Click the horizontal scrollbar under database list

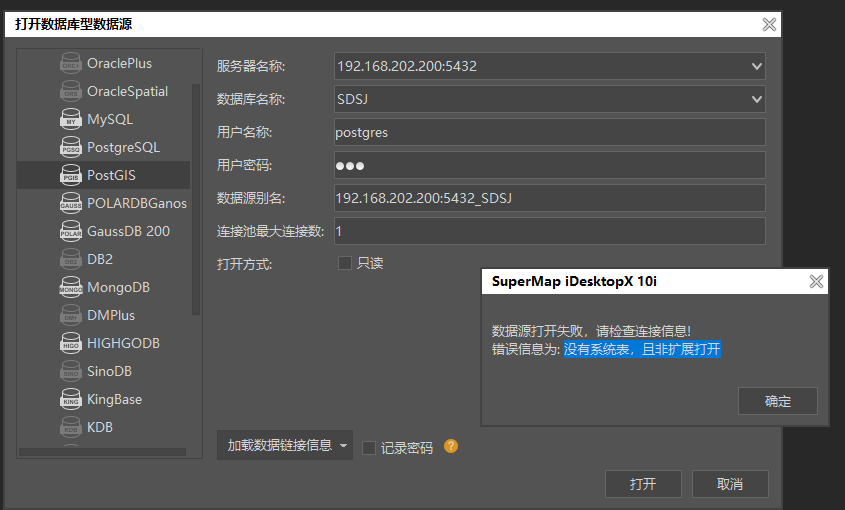[102, 452]
